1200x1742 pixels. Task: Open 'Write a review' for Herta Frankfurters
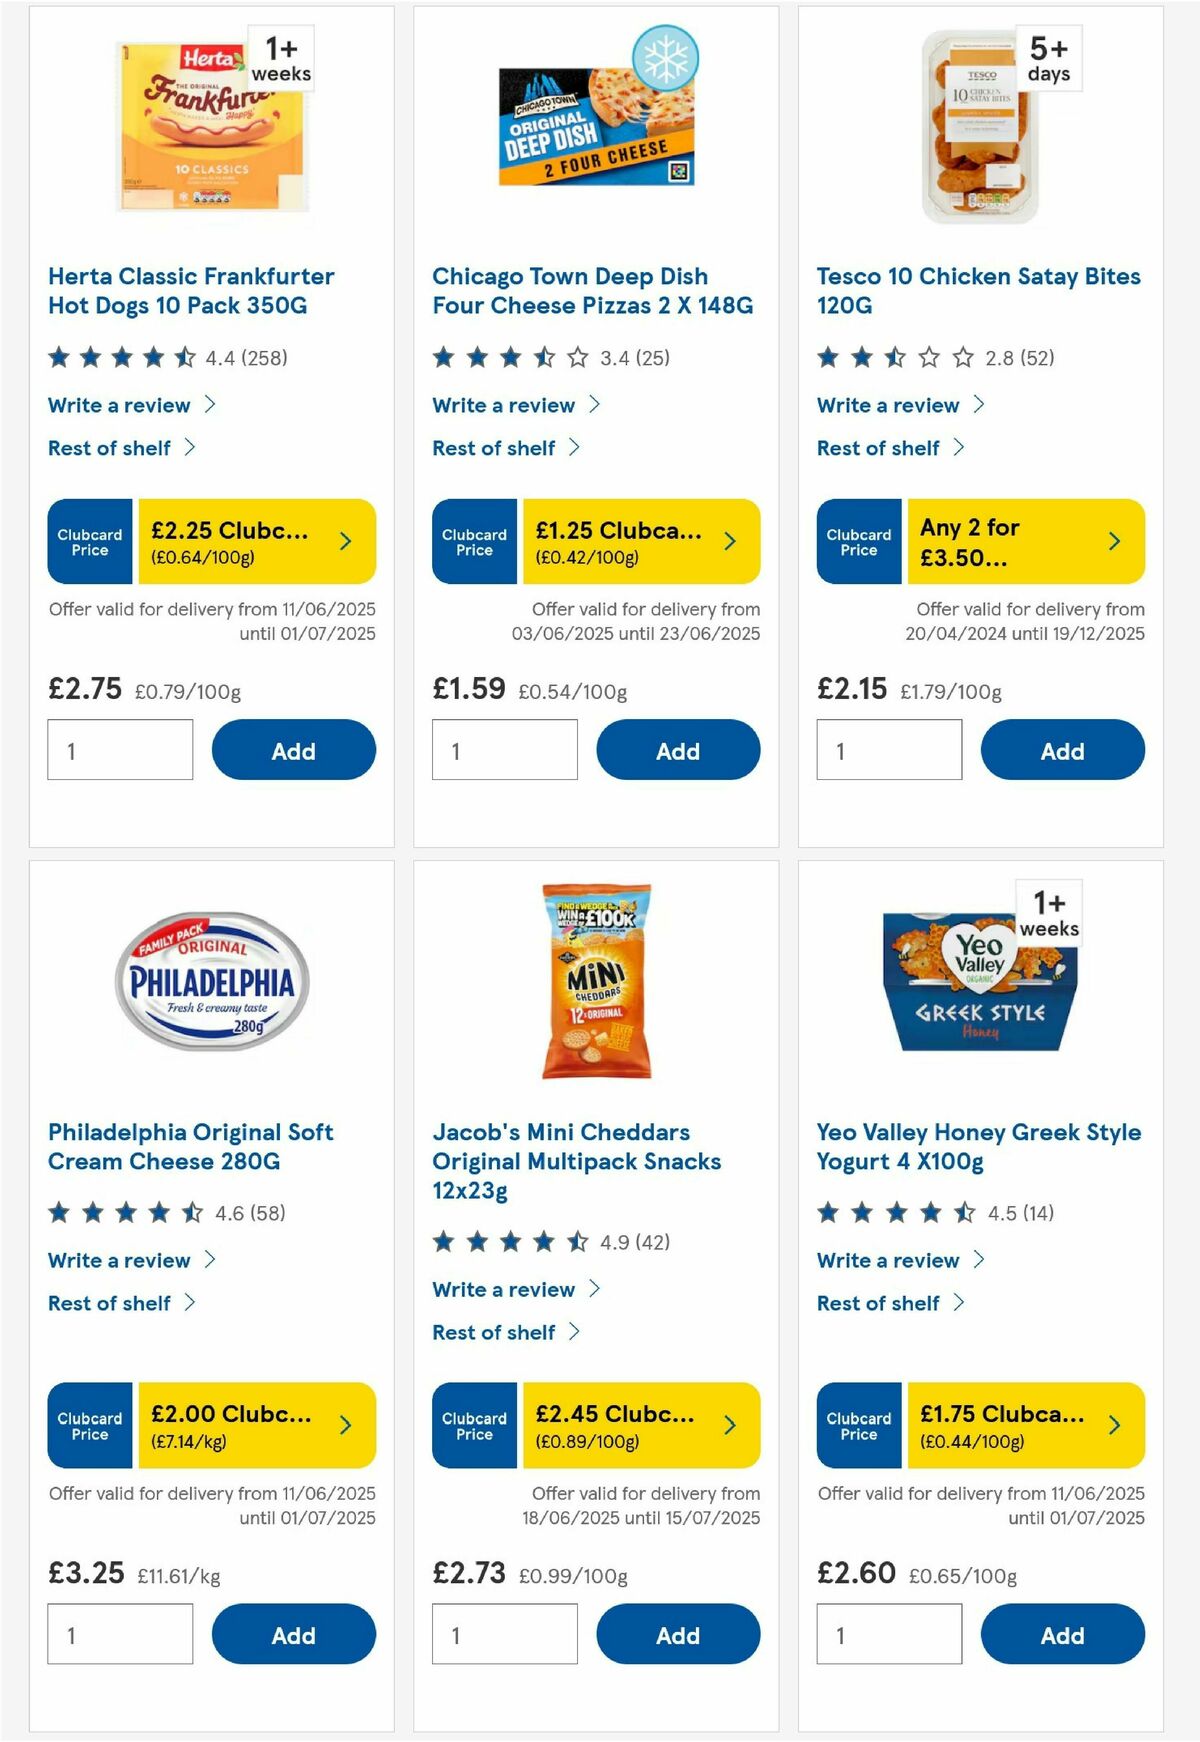117,405
